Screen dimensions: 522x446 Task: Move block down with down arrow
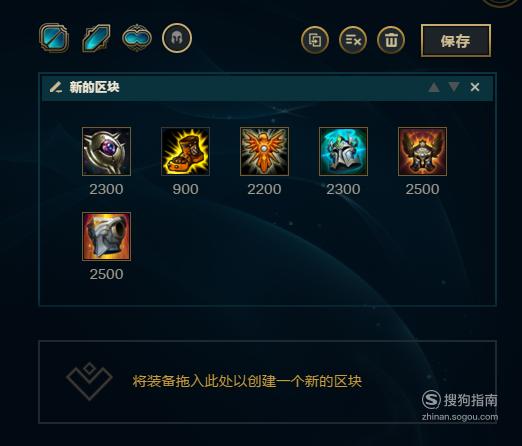click(454, 87)
